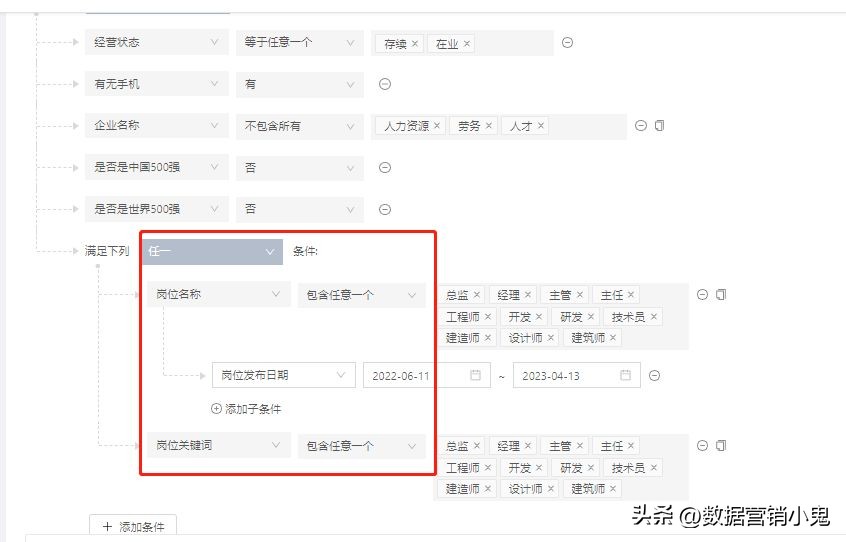Open the 是否是世界500强 field dropdown
The image size is (846, 542).
(x=156, y=209)
